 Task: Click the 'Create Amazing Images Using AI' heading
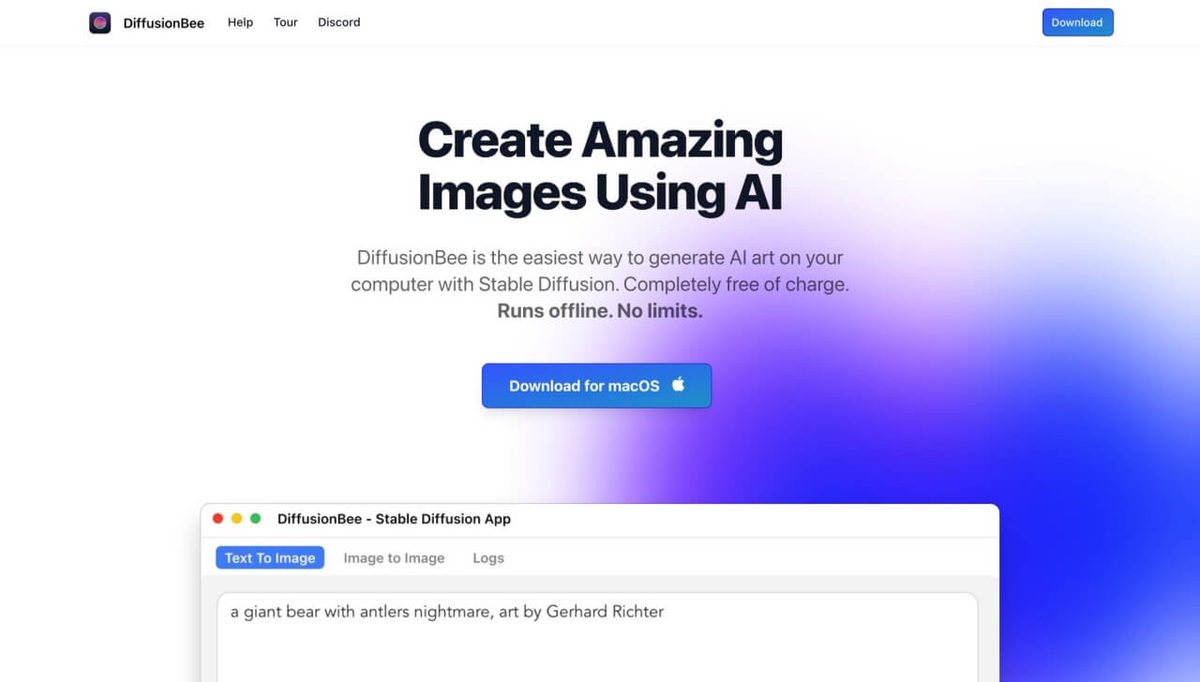coord(600,166)
